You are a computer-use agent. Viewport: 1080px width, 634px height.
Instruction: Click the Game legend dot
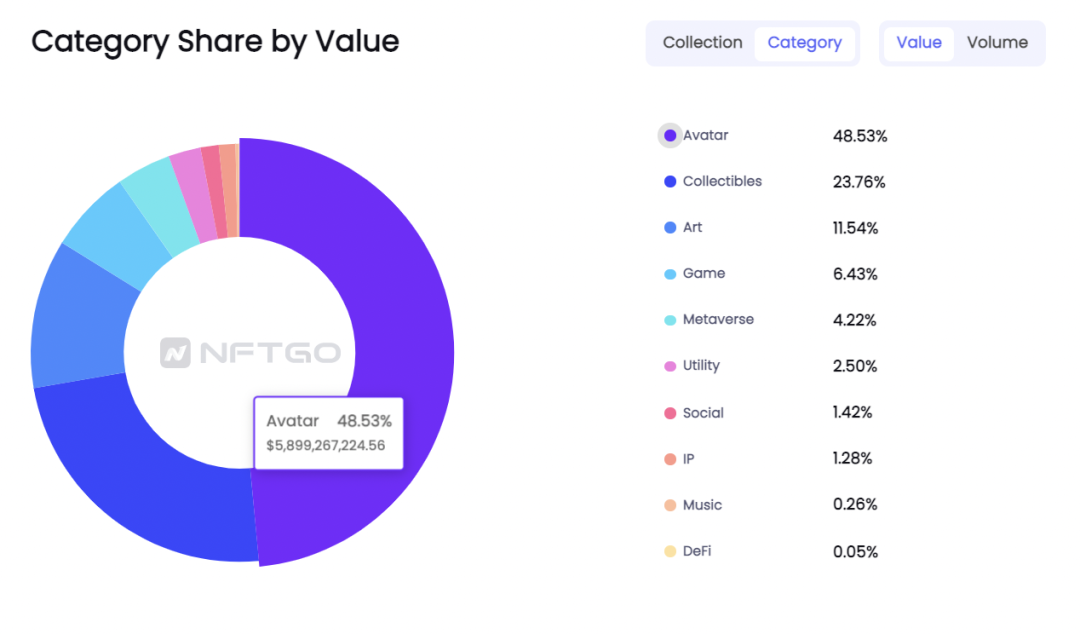click(x=669, y=274)
